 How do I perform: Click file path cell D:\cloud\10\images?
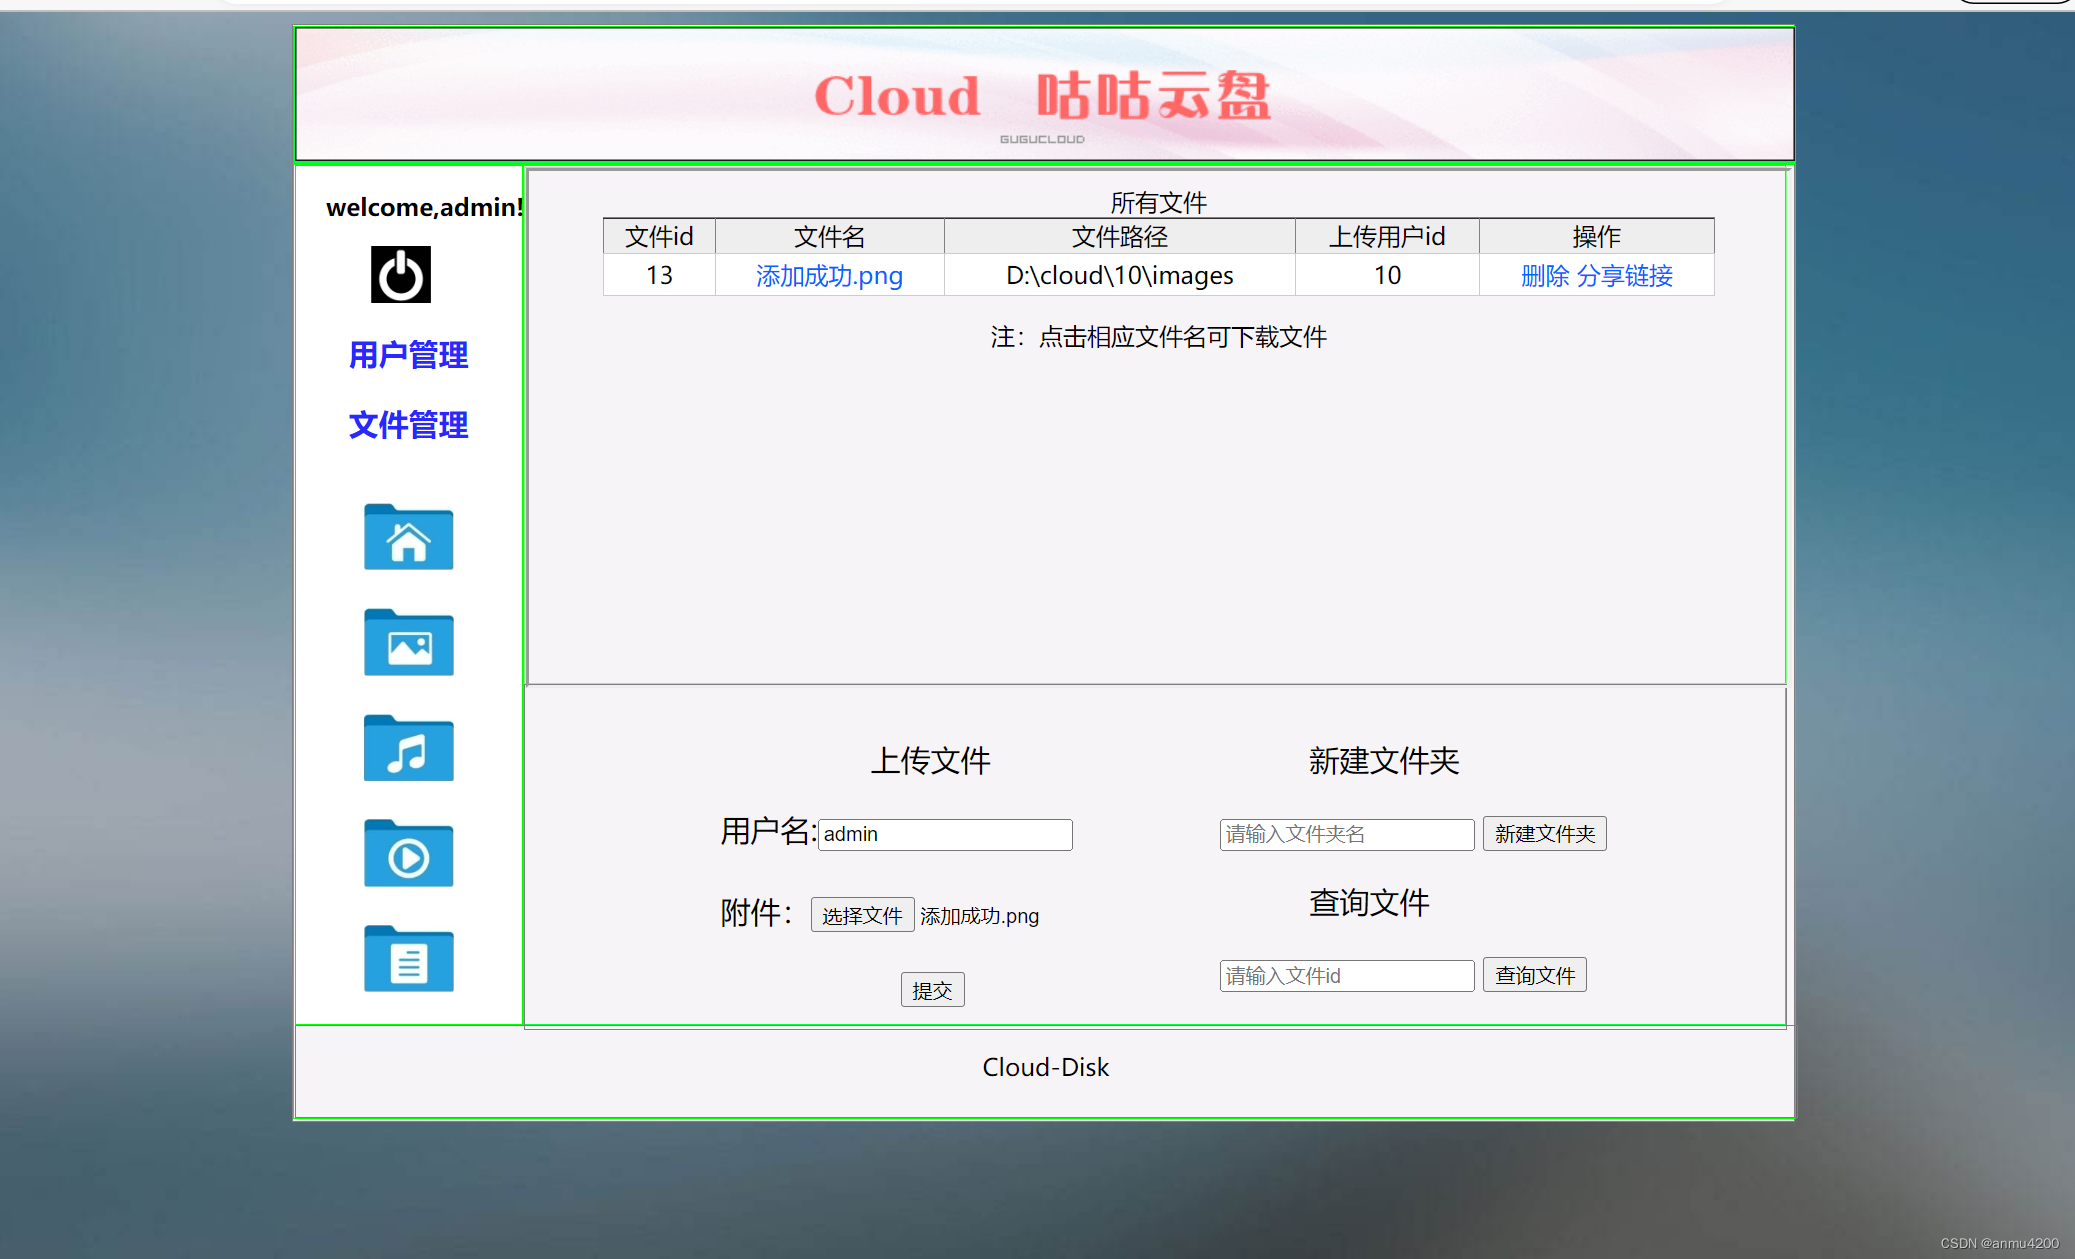point(1119,275)
